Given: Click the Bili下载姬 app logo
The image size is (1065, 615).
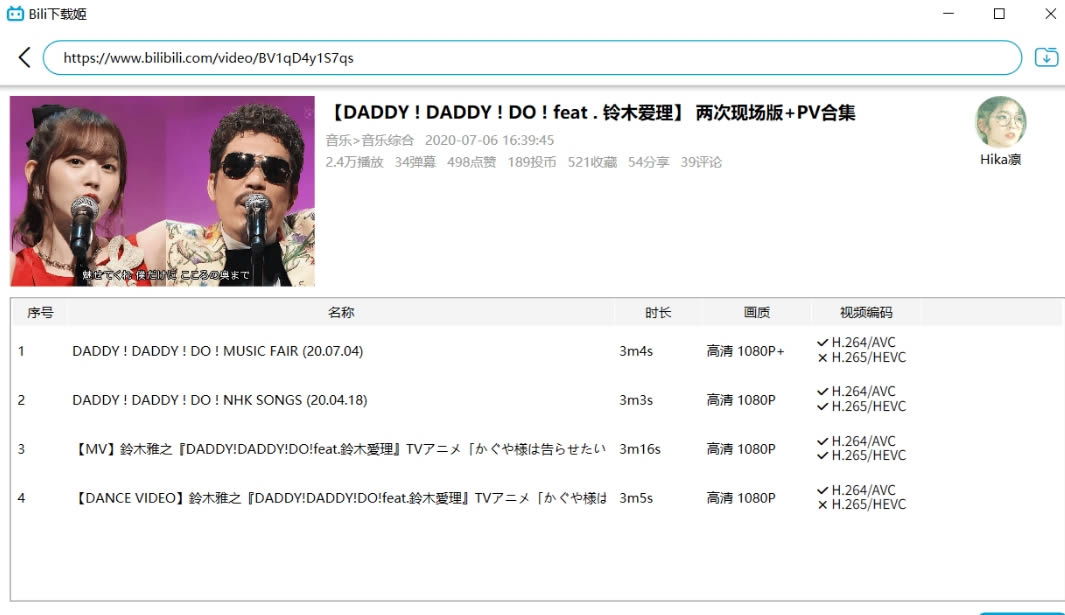Looking at the screenshot, I should [x=15, y=14].
